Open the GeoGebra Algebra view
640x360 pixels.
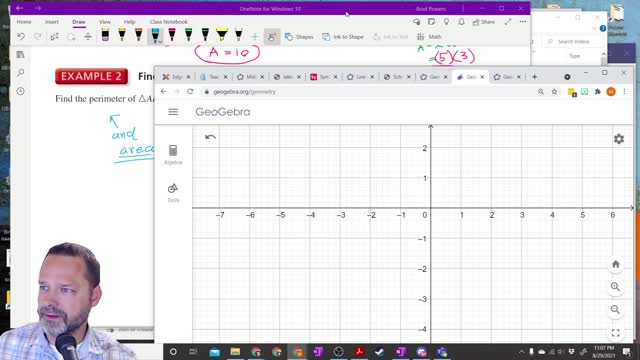(x=173, y=155)
